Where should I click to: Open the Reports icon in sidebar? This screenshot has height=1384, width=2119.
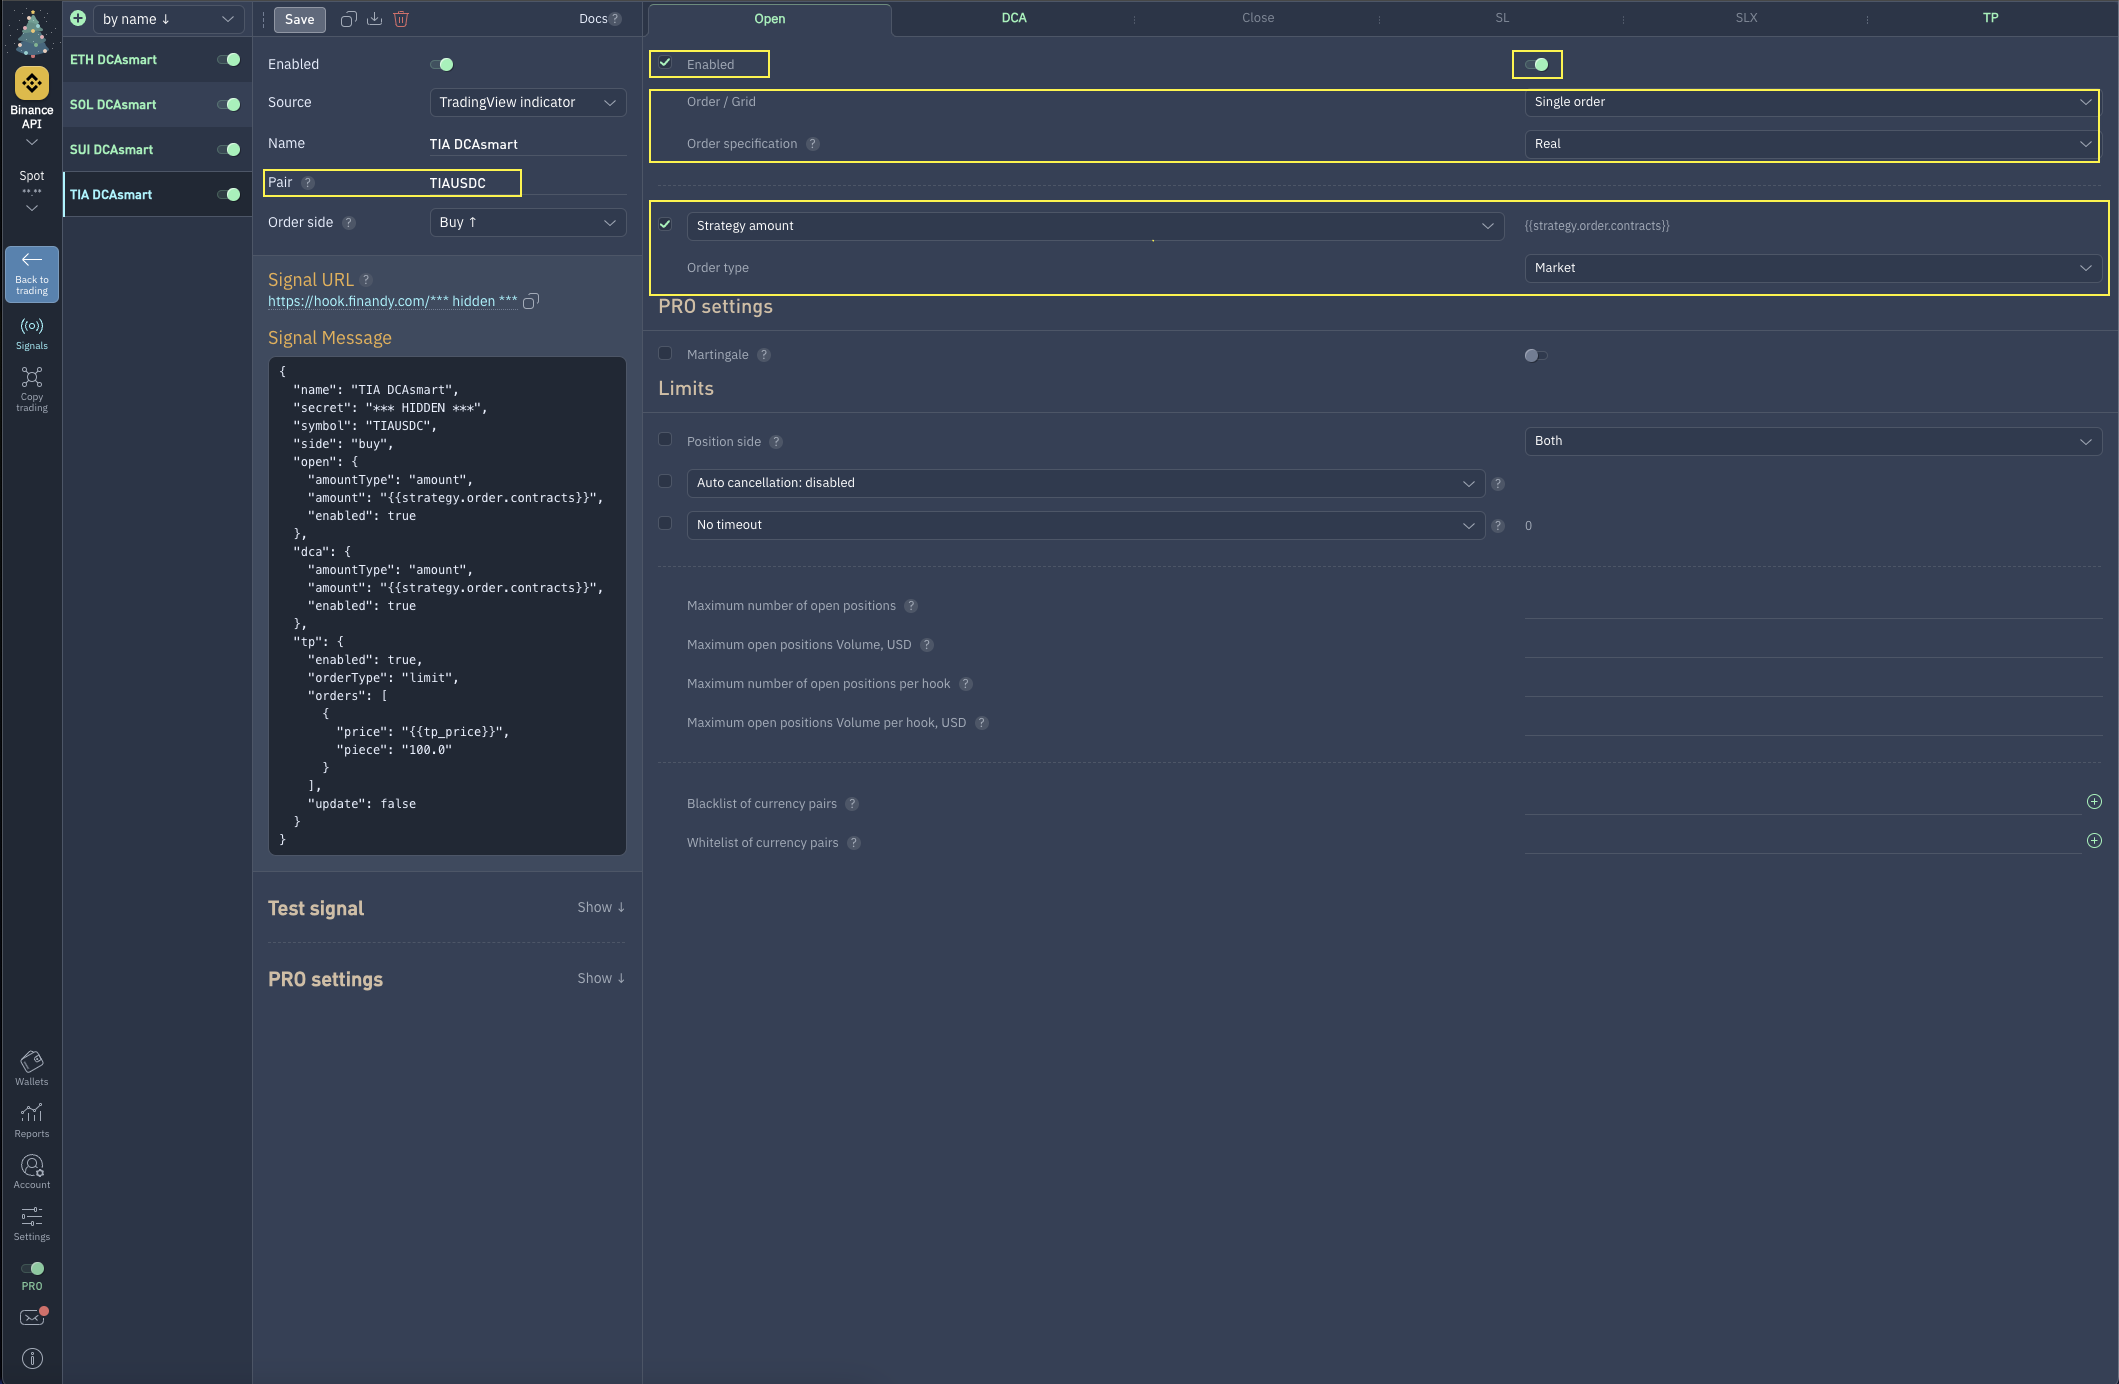coord(32,1120)
